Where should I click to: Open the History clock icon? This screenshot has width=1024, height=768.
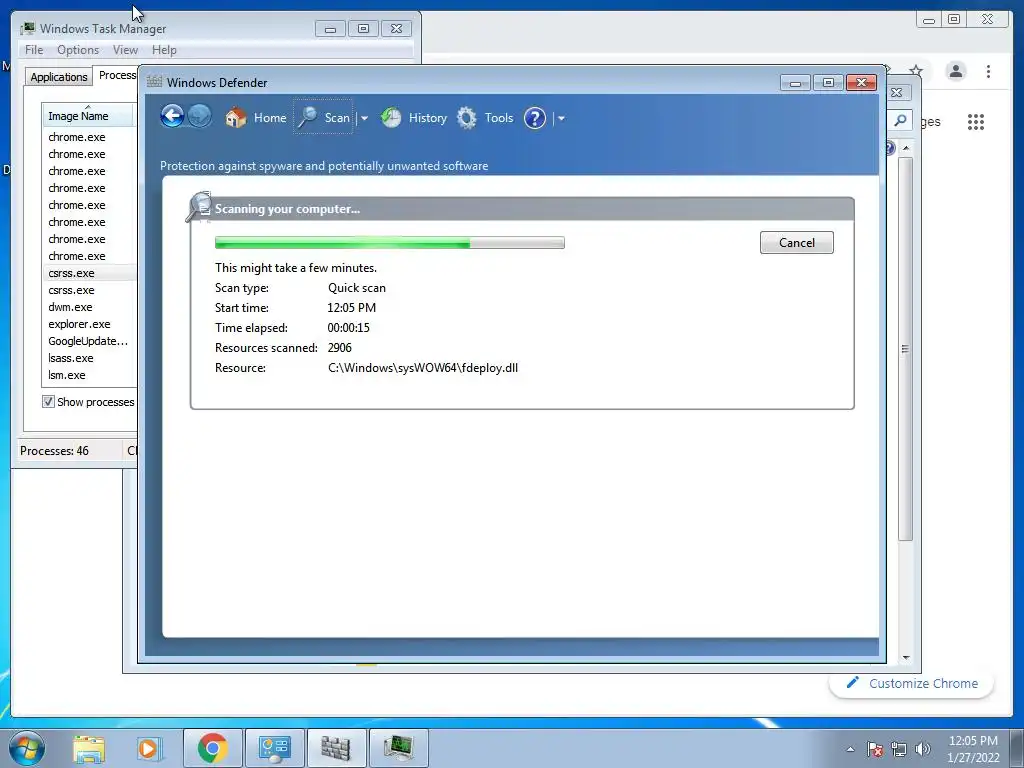(391, 118)
